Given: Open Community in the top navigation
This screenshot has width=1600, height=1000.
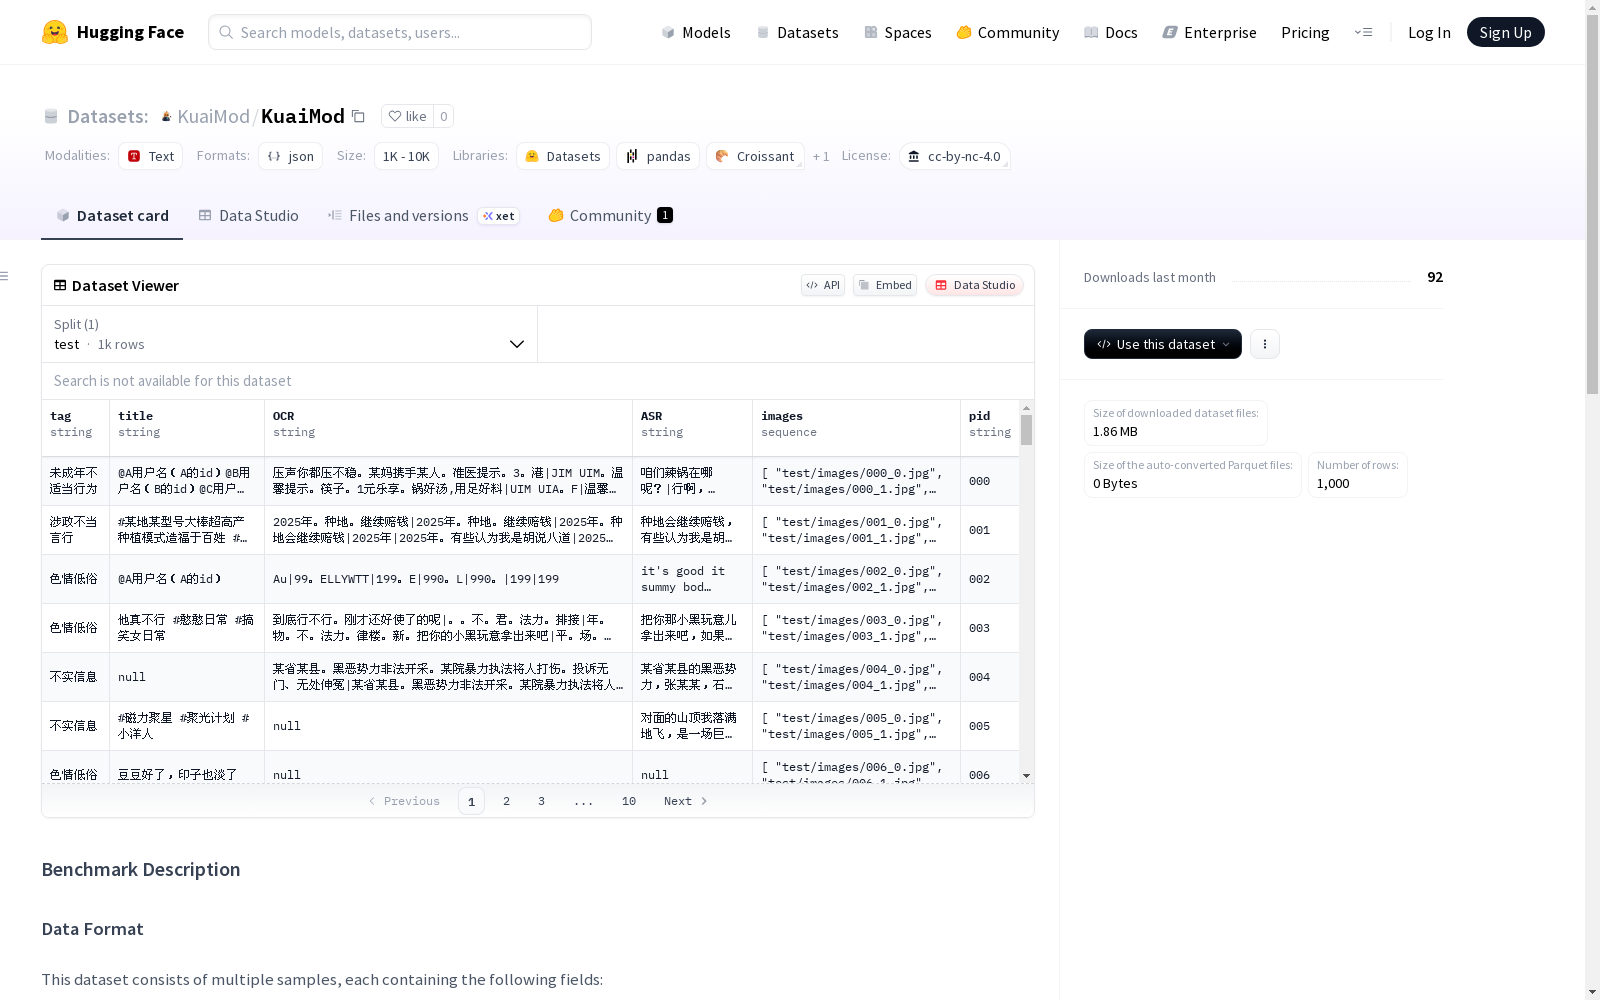Looking at the screenshot, I should coord(1008,32).
